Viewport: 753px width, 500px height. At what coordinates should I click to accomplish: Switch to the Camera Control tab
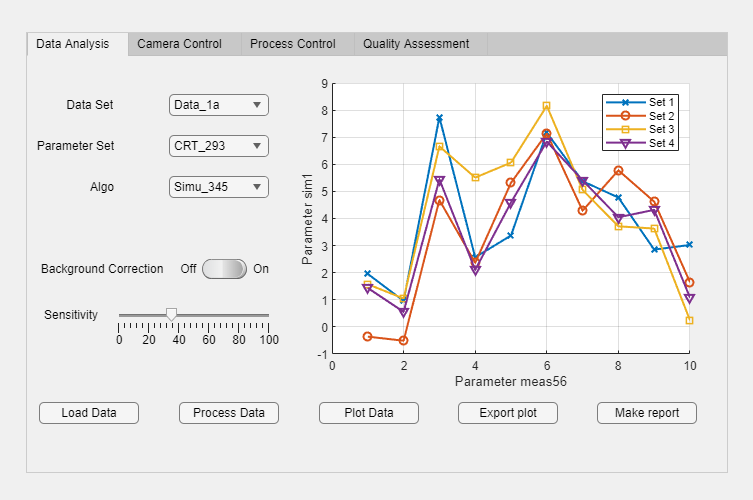(179, 44)
